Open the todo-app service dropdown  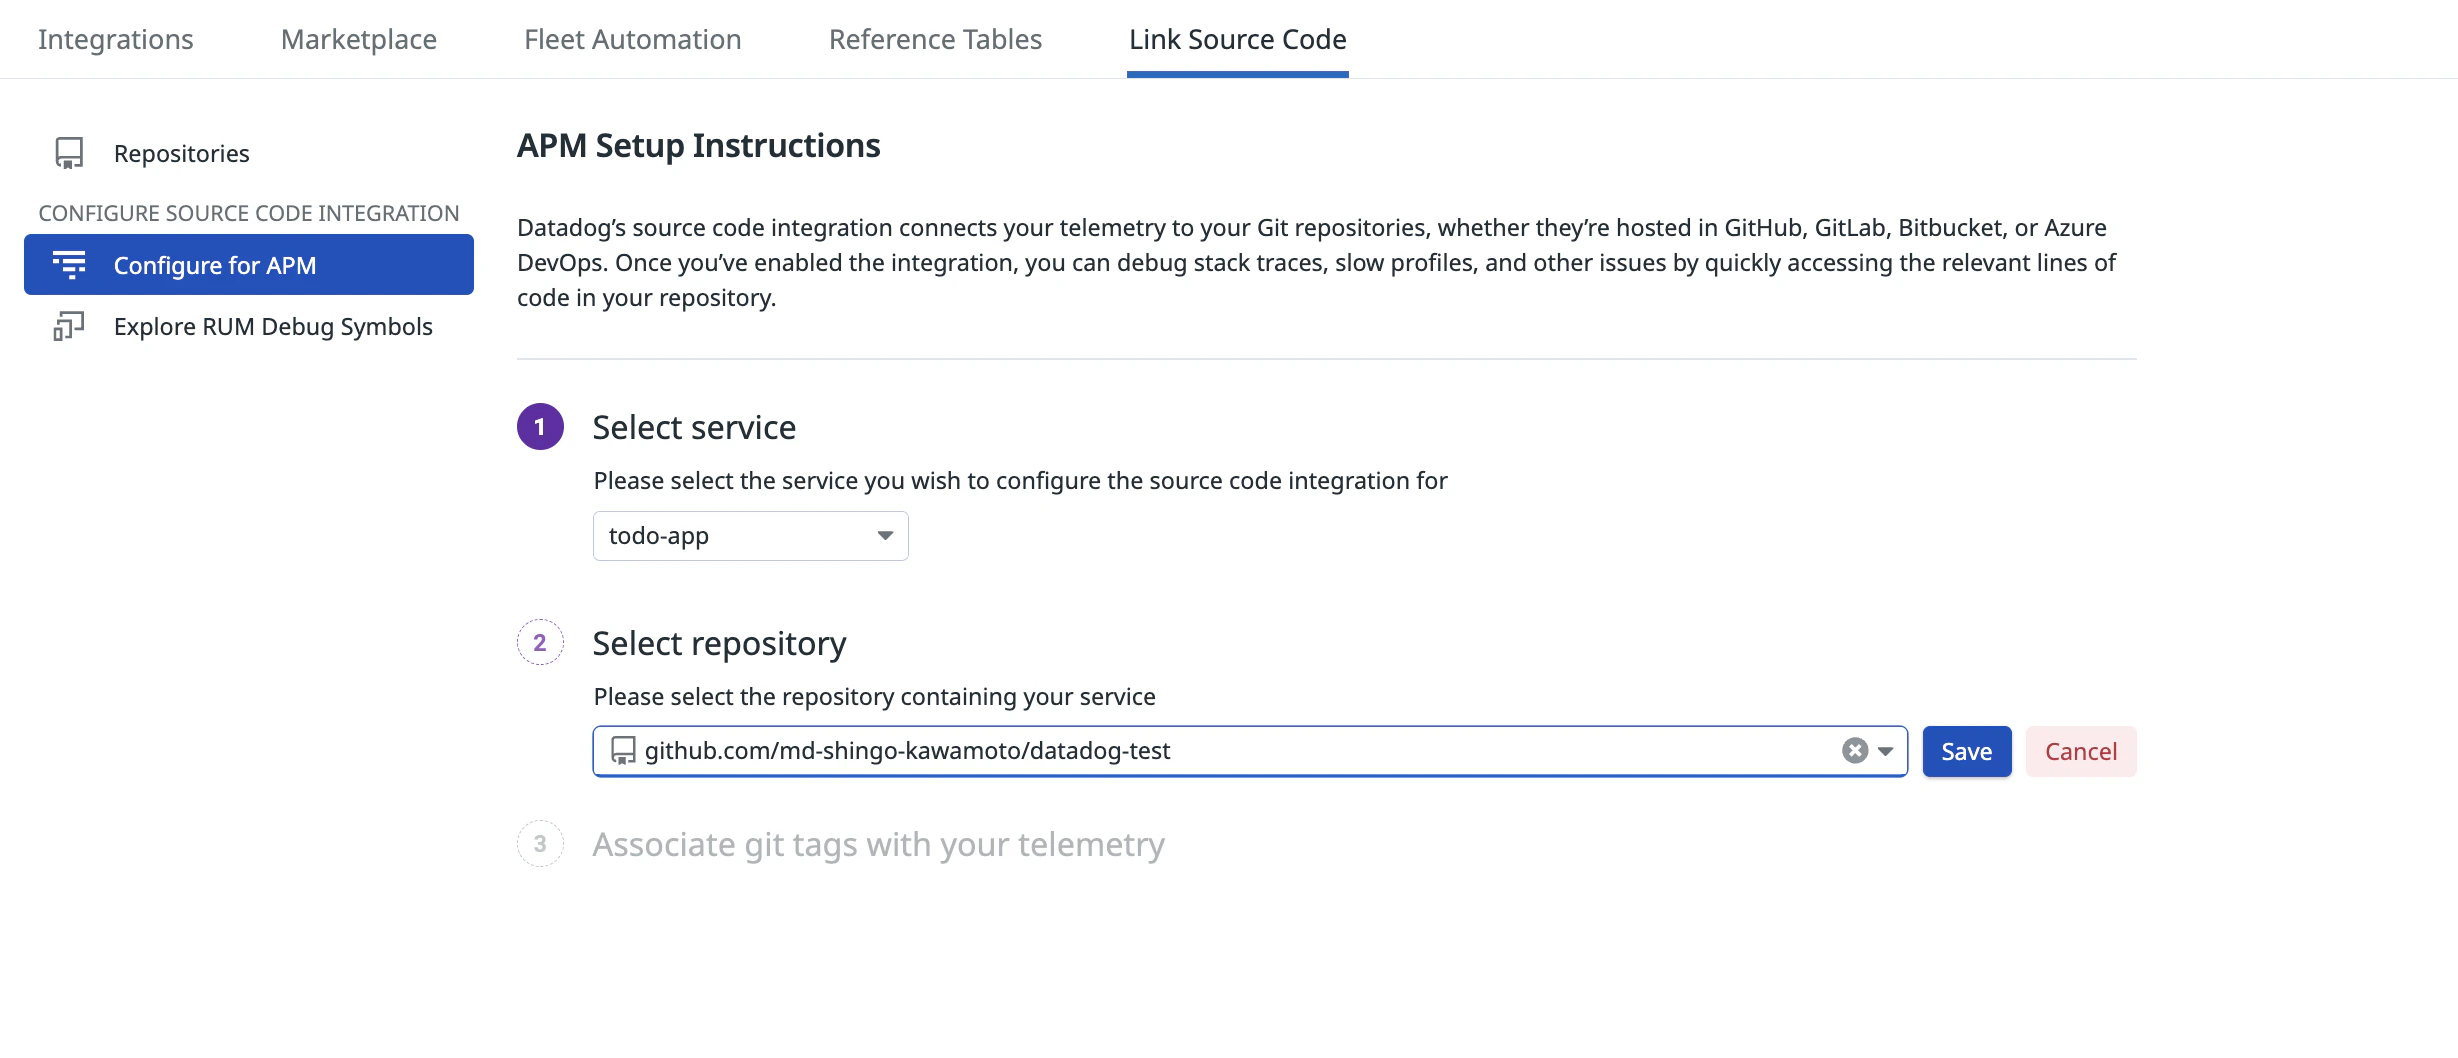[x=751, y=536]
